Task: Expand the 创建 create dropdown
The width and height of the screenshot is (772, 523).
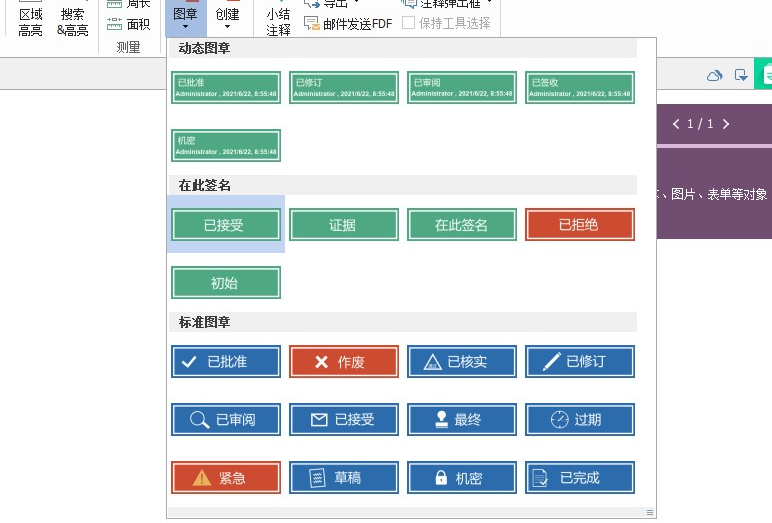Action: 228,19
